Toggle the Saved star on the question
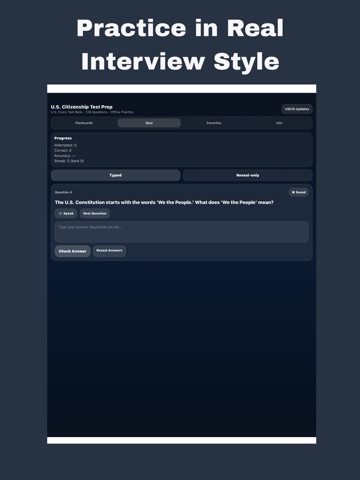Screen dimensions: 360x480 (299, 192)
